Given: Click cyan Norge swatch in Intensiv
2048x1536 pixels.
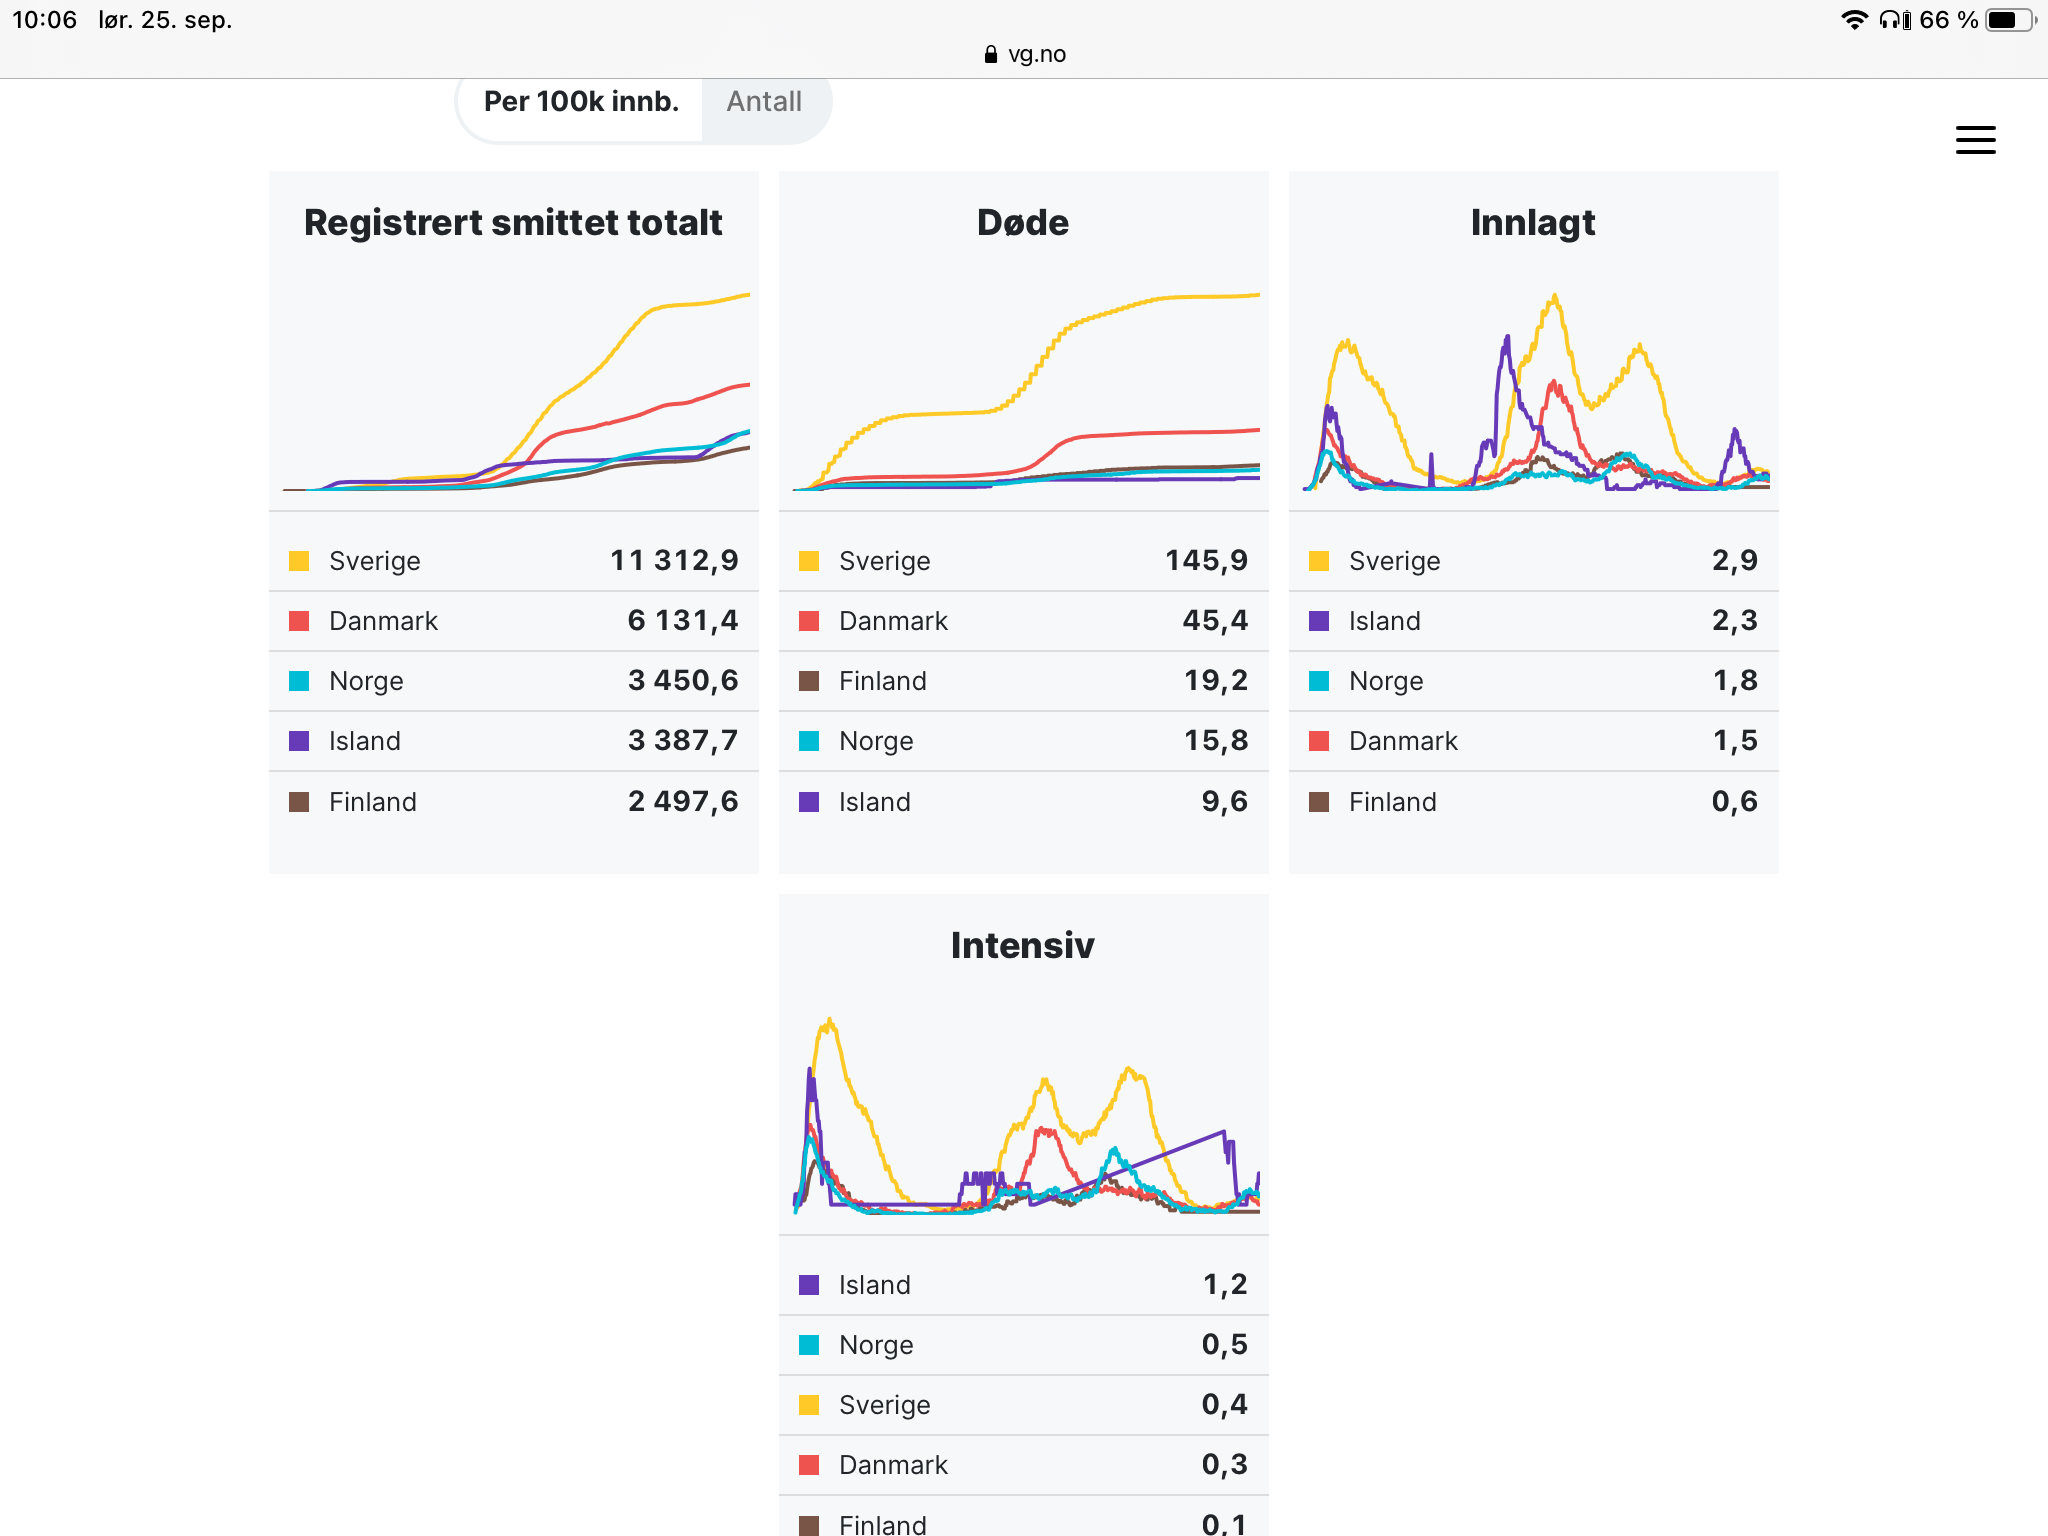Looking at the screenshot, I should click(809, 1345).
